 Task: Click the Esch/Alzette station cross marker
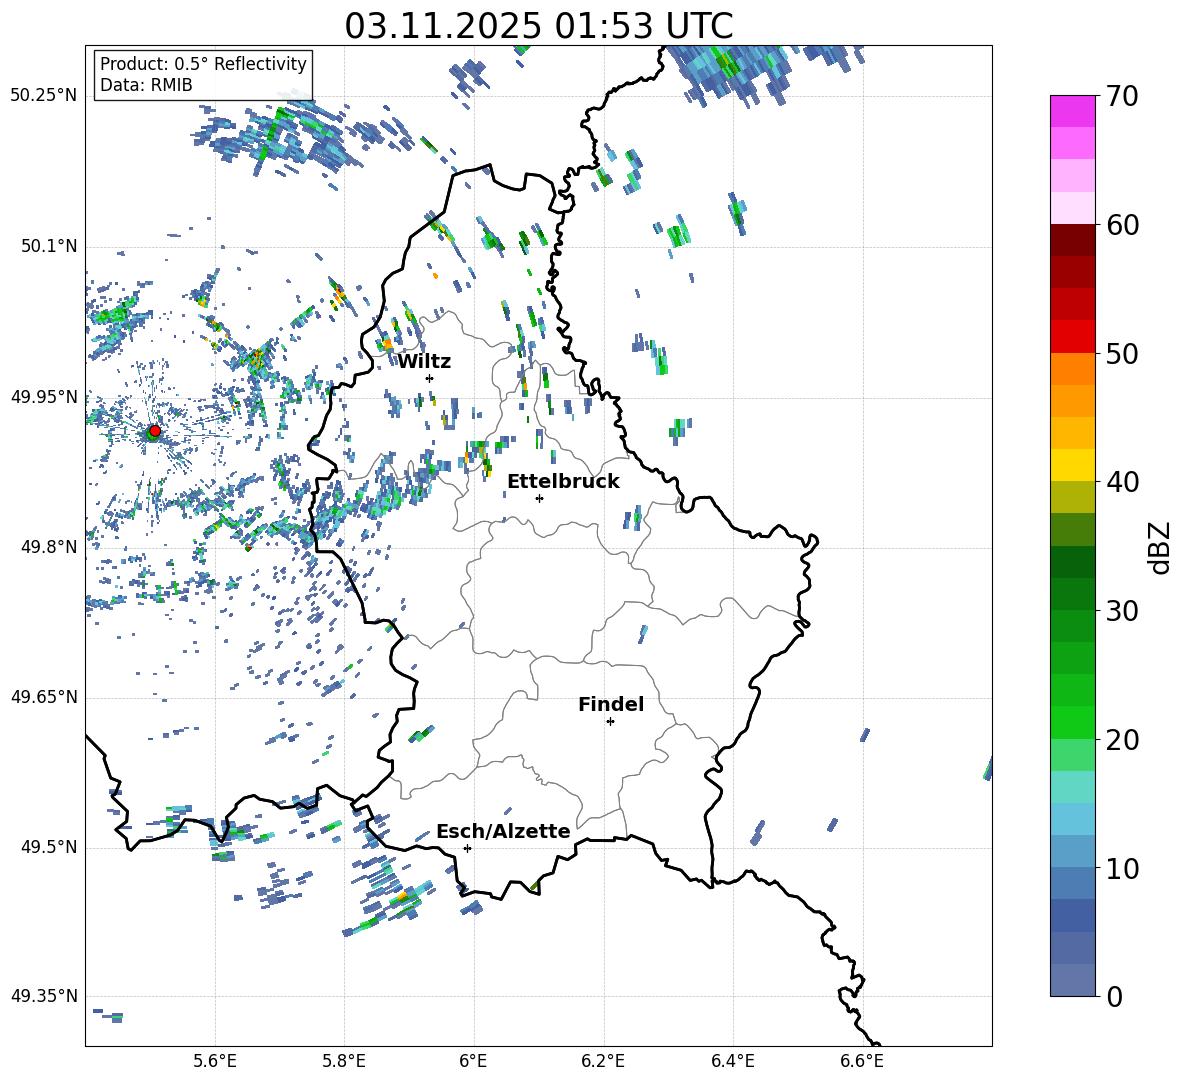click(467, 848)
